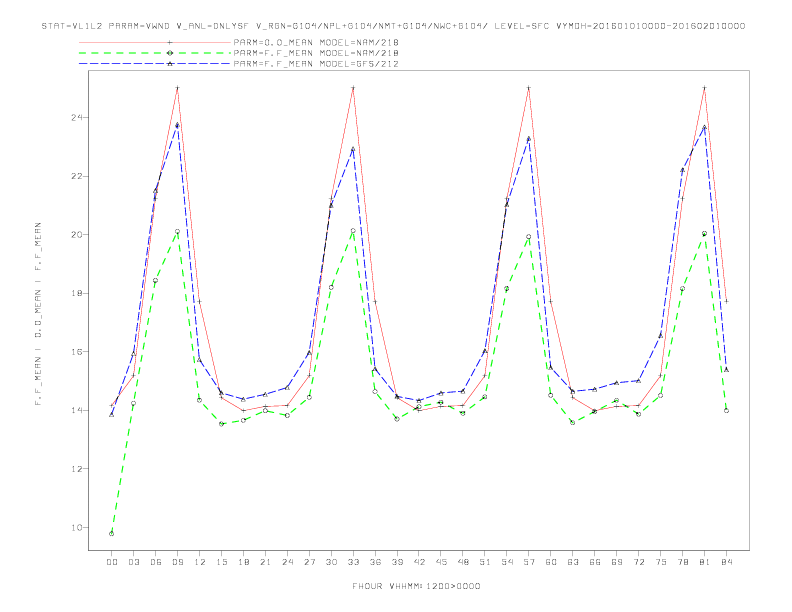Click the green circle data point at hour 84
792x612 pixels.
pyautogui.click(x=726, y=411)
